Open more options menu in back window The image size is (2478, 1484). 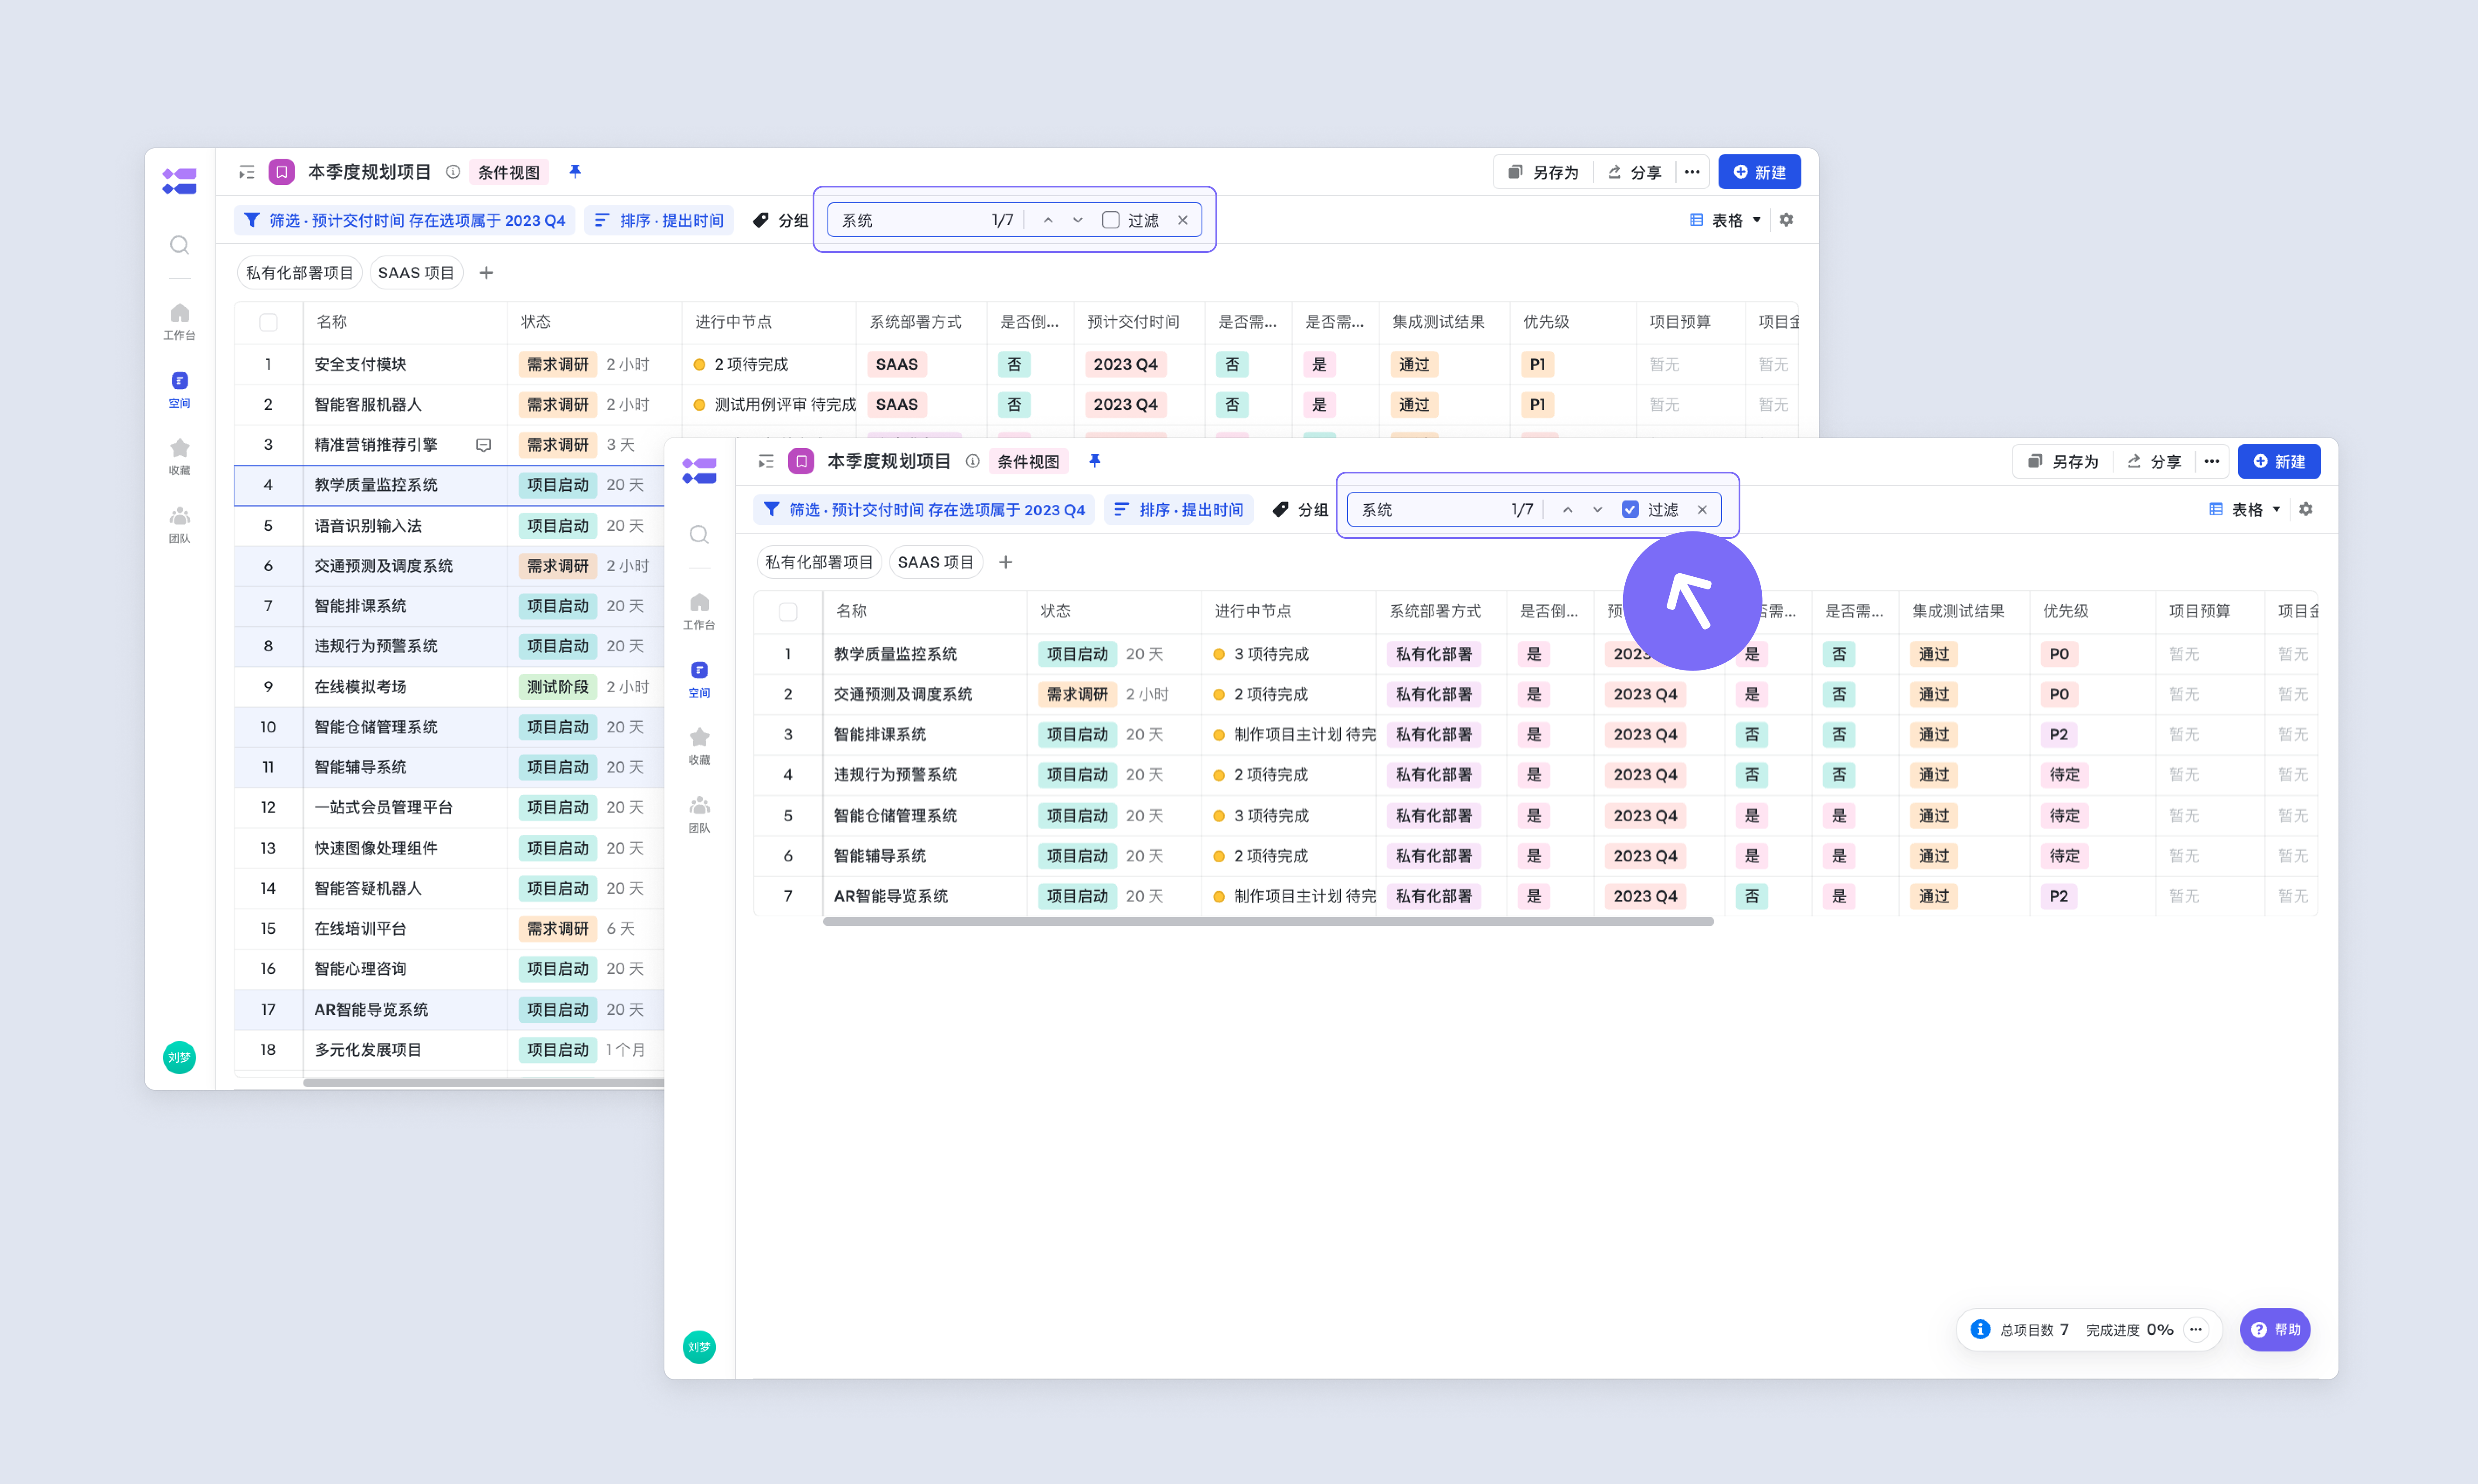1692,172
